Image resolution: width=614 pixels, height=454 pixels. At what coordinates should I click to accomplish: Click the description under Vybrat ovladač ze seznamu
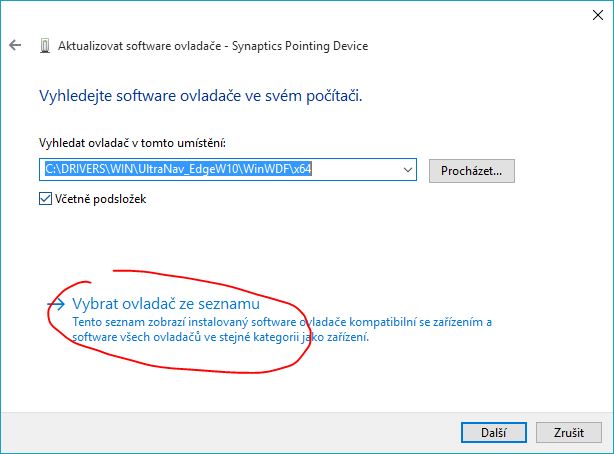(280, 330)
